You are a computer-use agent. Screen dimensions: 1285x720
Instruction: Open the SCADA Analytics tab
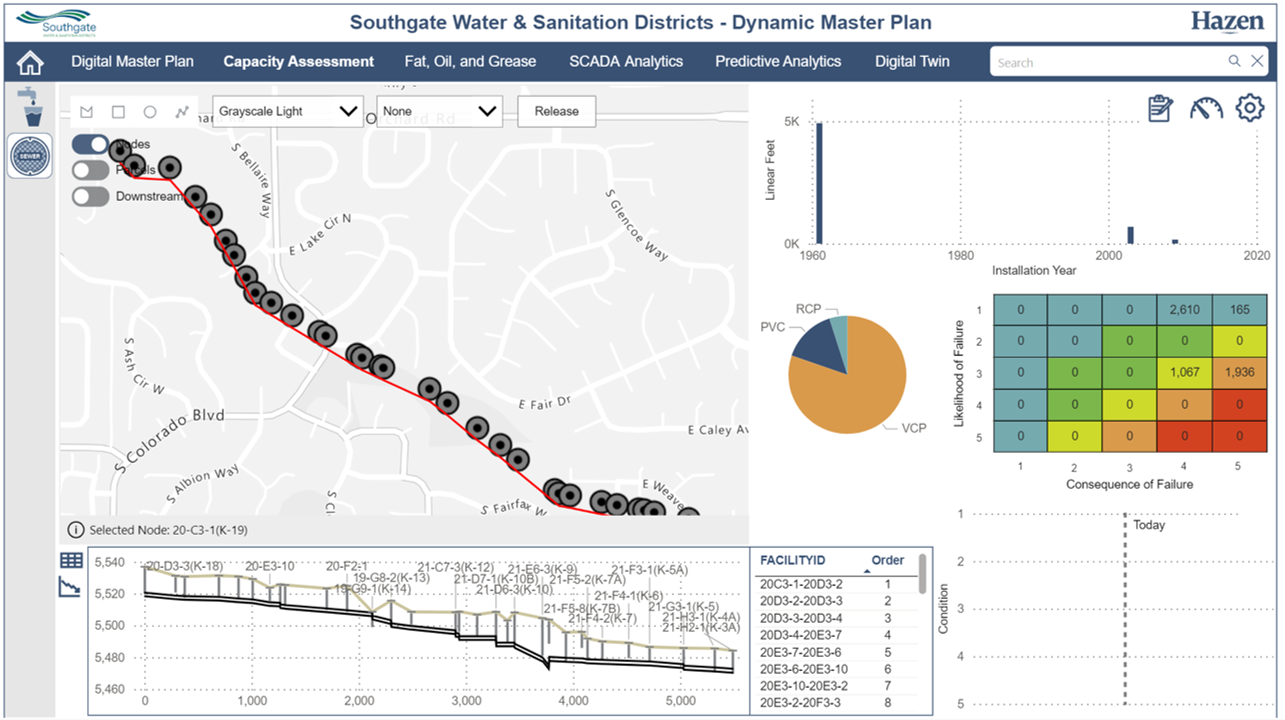(x=626, y=62)
